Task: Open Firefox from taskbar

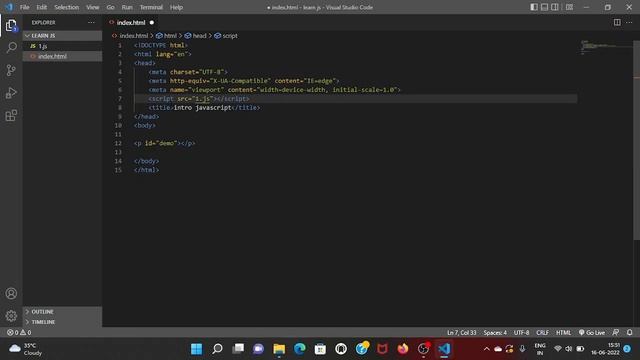Action: (x=403, y=349)
